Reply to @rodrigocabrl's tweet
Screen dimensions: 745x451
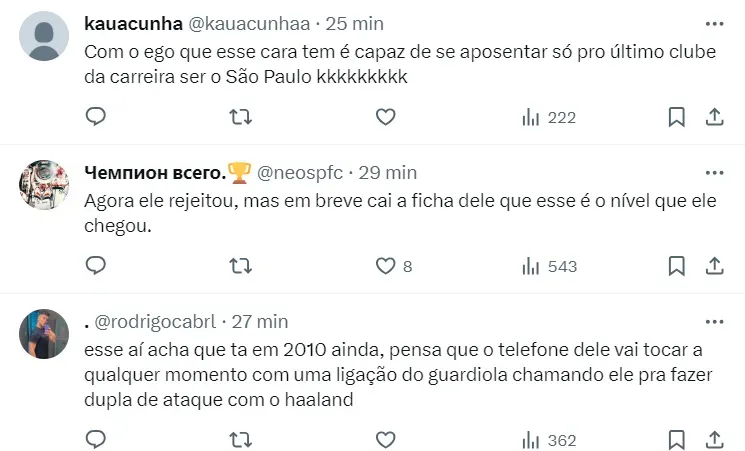[x=96, y=439]
